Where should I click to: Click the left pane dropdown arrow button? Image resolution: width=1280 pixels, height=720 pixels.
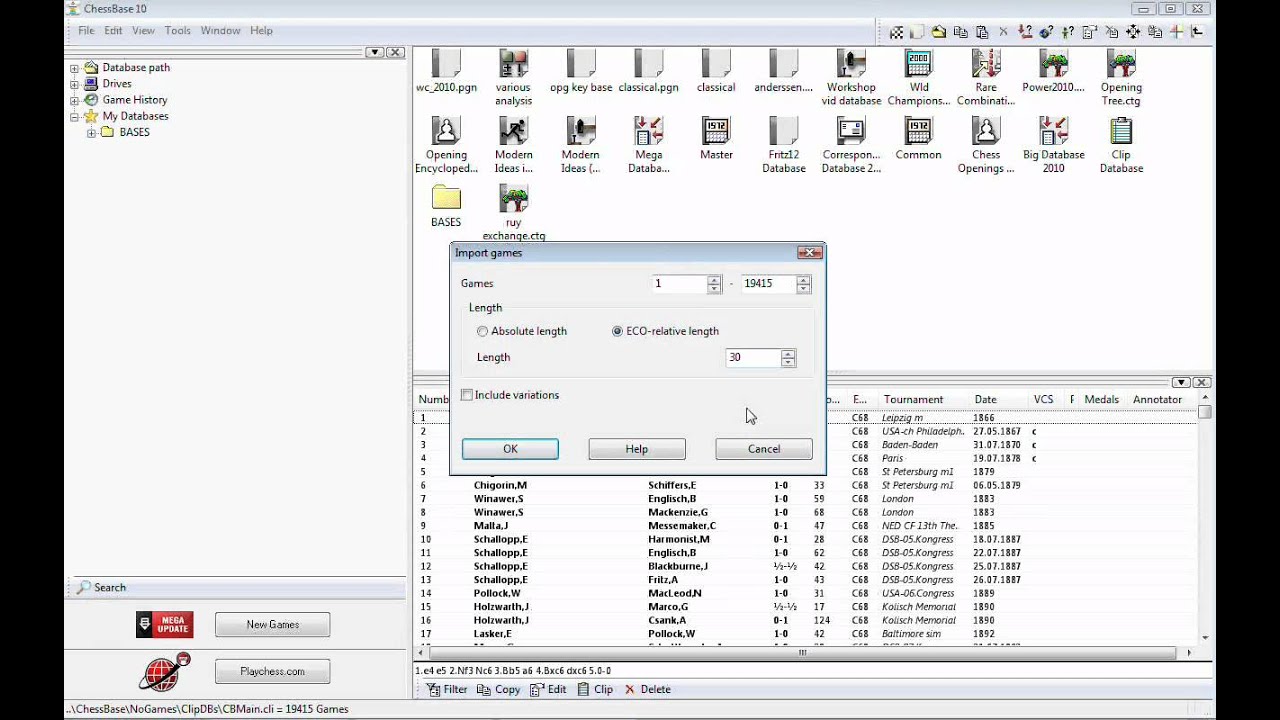coord(374,52)
